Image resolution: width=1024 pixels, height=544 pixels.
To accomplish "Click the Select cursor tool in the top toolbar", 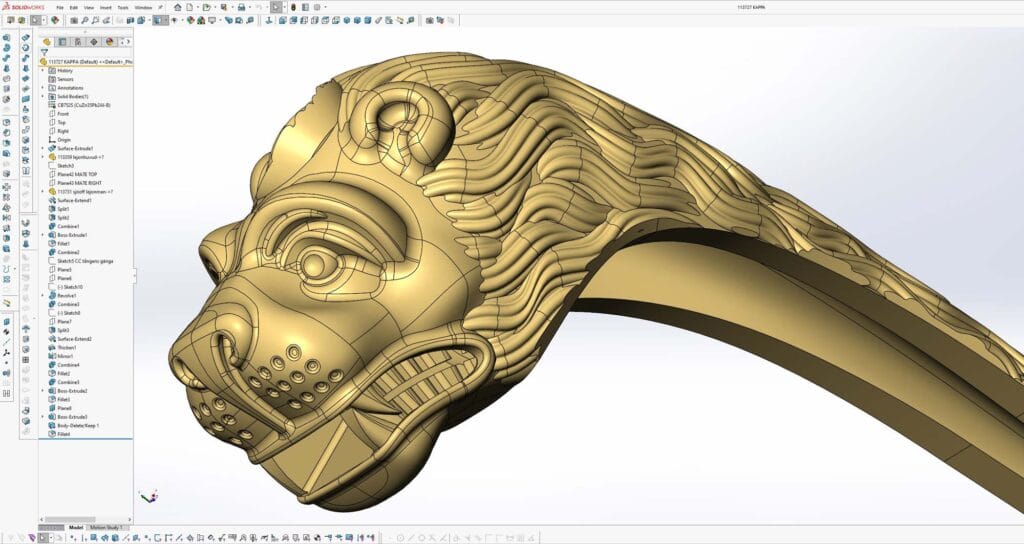I will coord(276,7).
